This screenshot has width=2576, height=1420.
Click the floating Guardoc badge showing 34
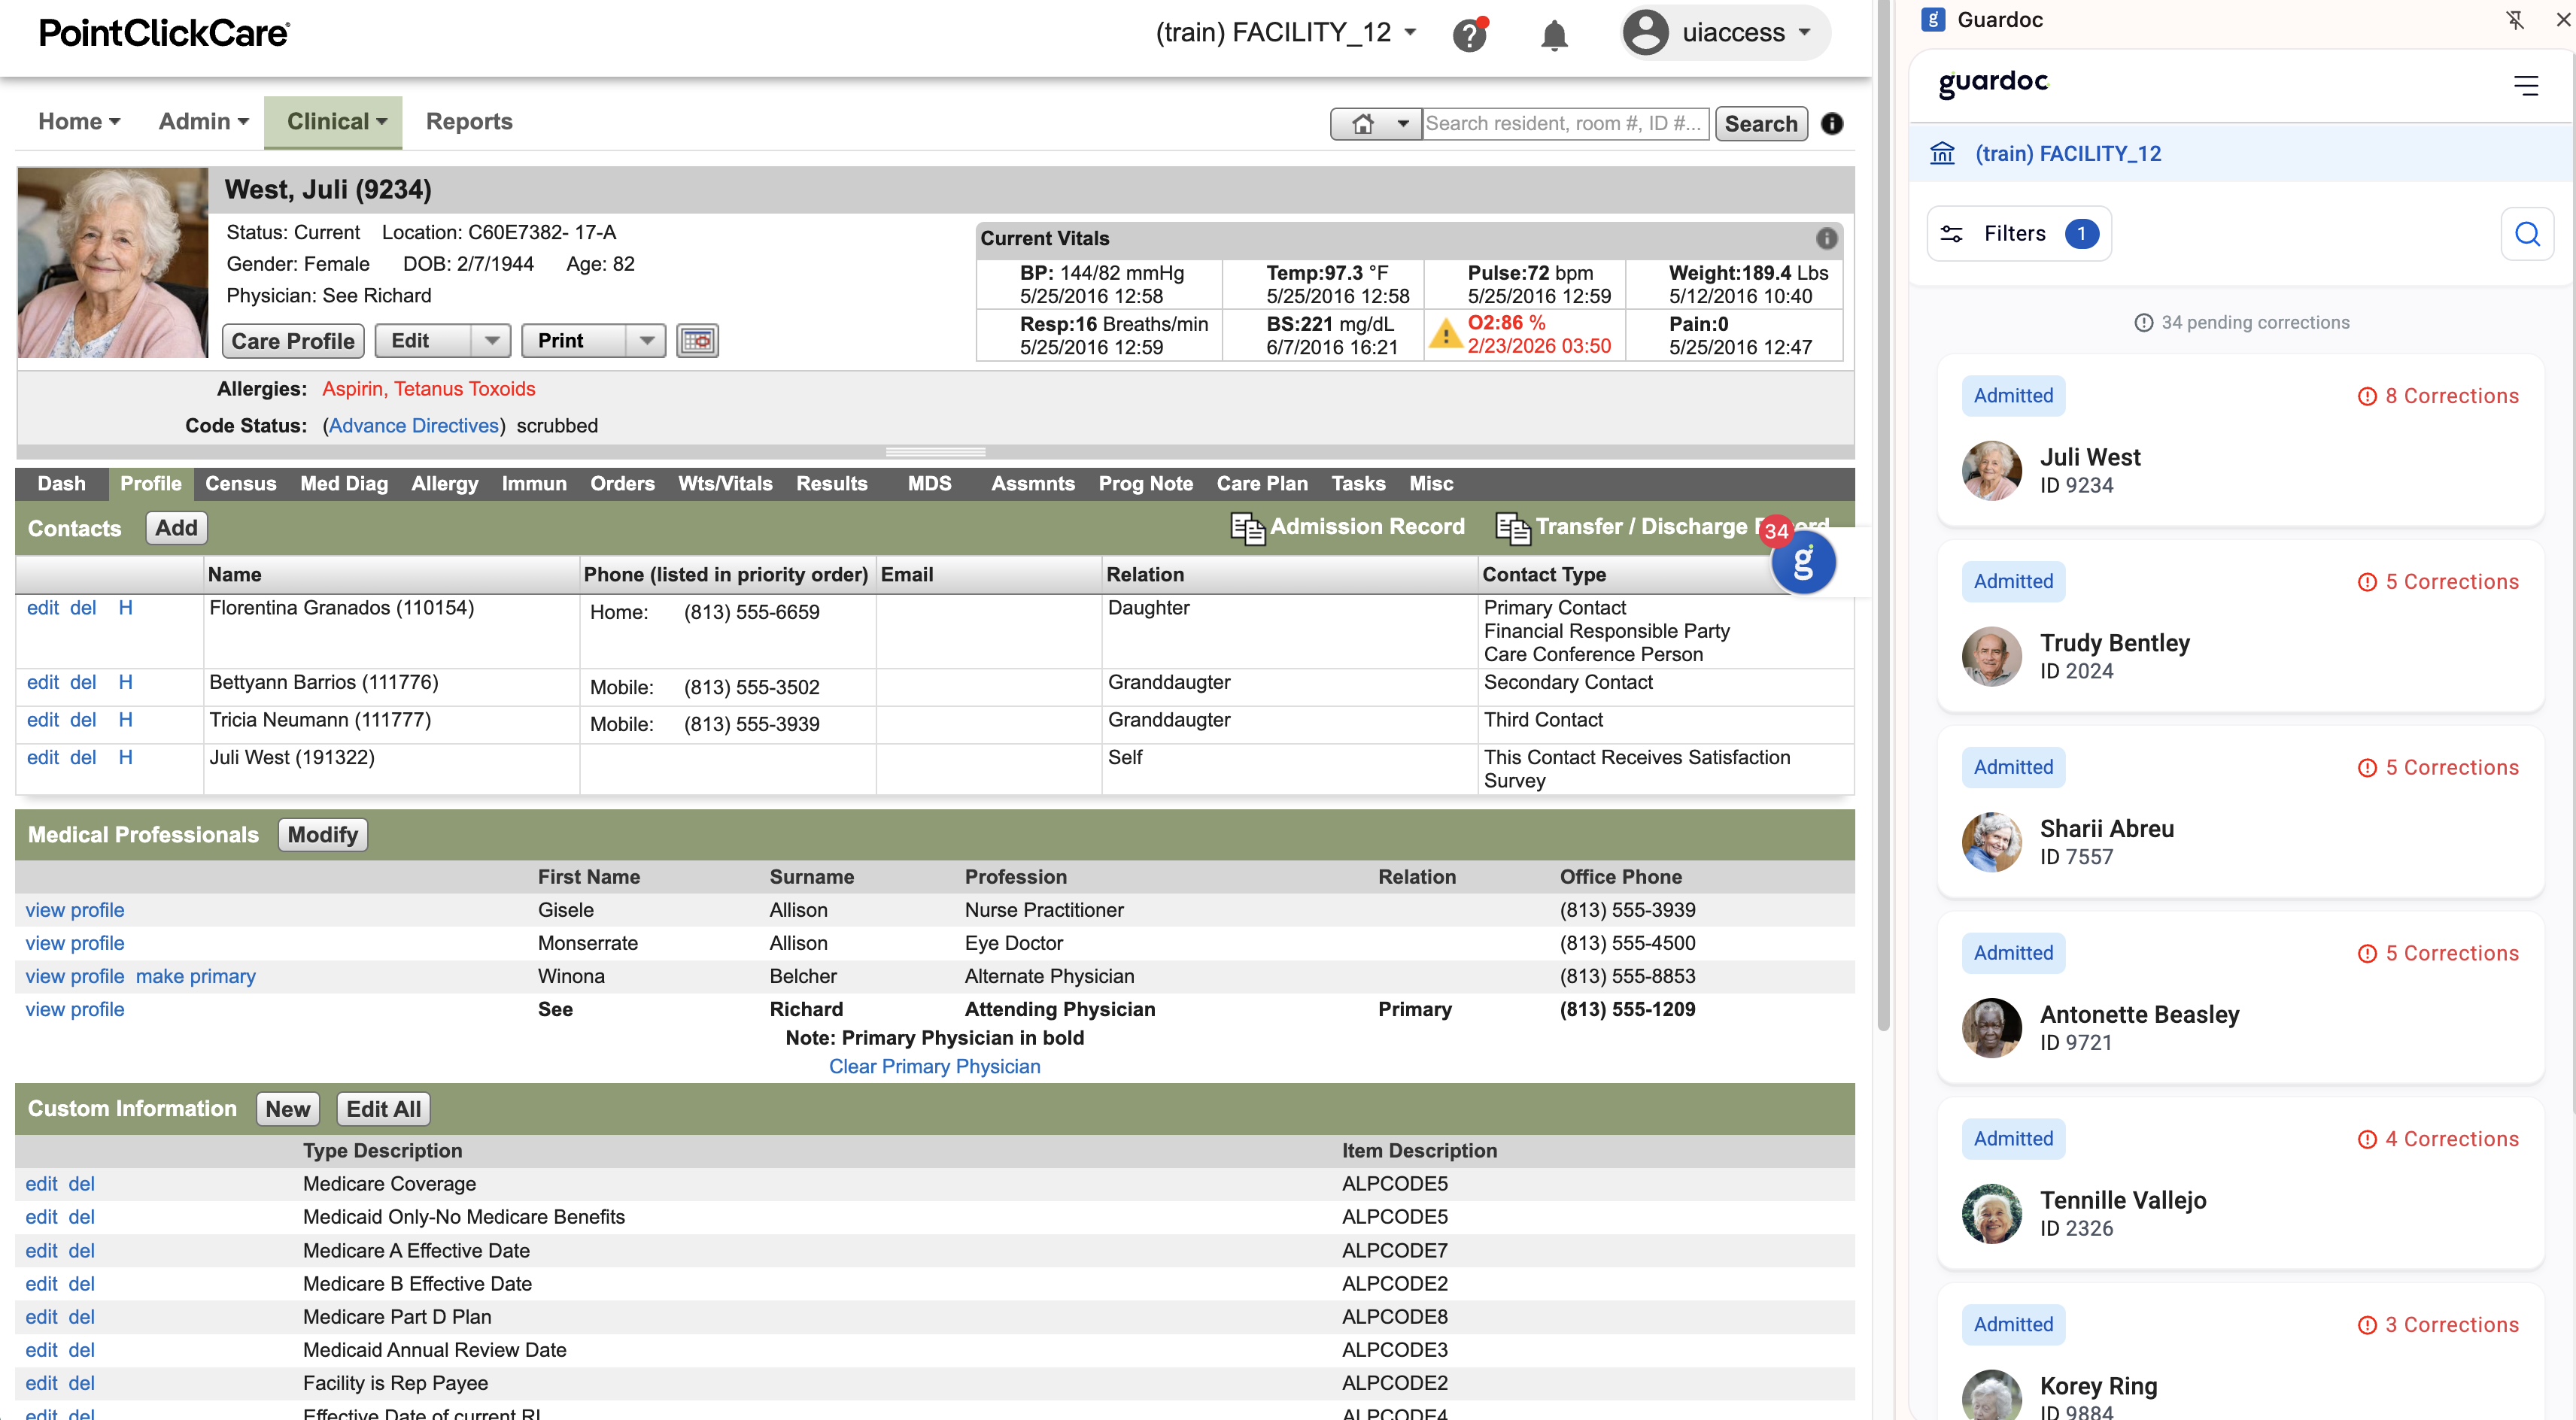pos(1804,563)
